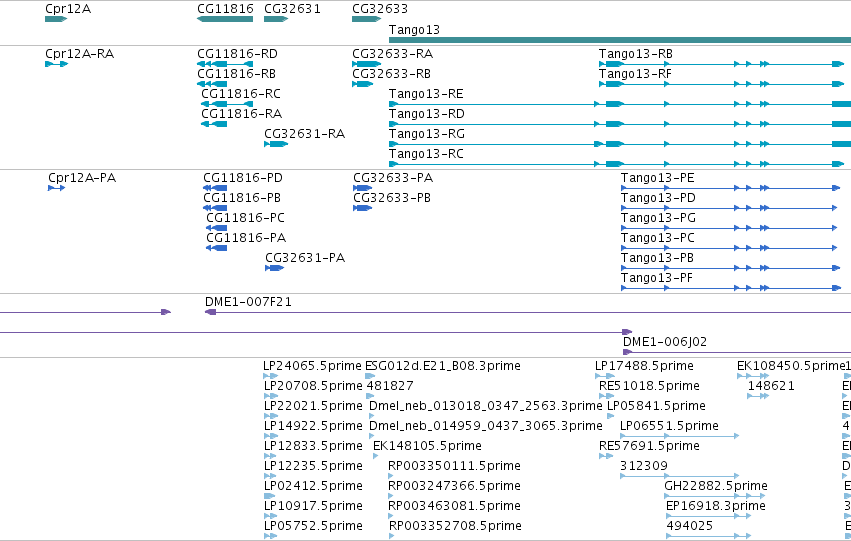Click the teal CG11816 gene arrow glyph

tap(225, 19)
